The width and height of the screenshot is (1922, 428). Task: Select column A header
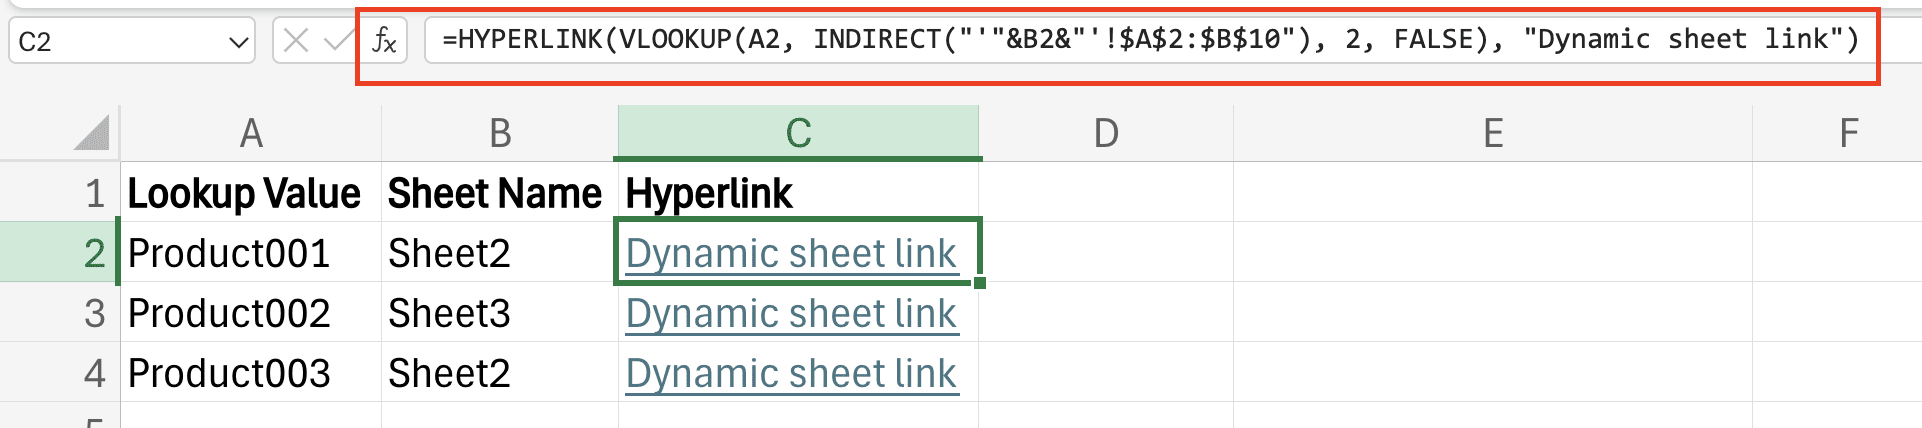click(x=251, y=133)
